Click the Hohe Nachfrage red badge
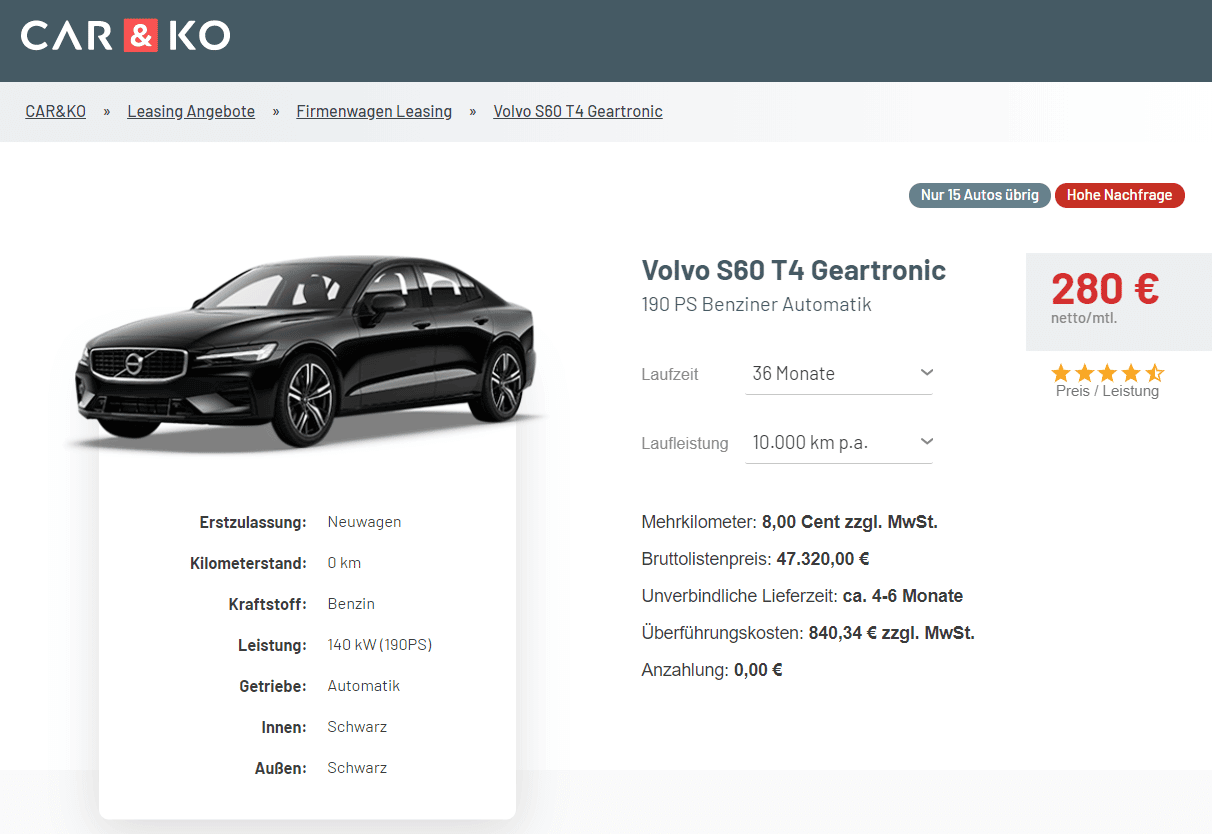The width and height of the screenshot is (1212, 834). (1119, 195)
